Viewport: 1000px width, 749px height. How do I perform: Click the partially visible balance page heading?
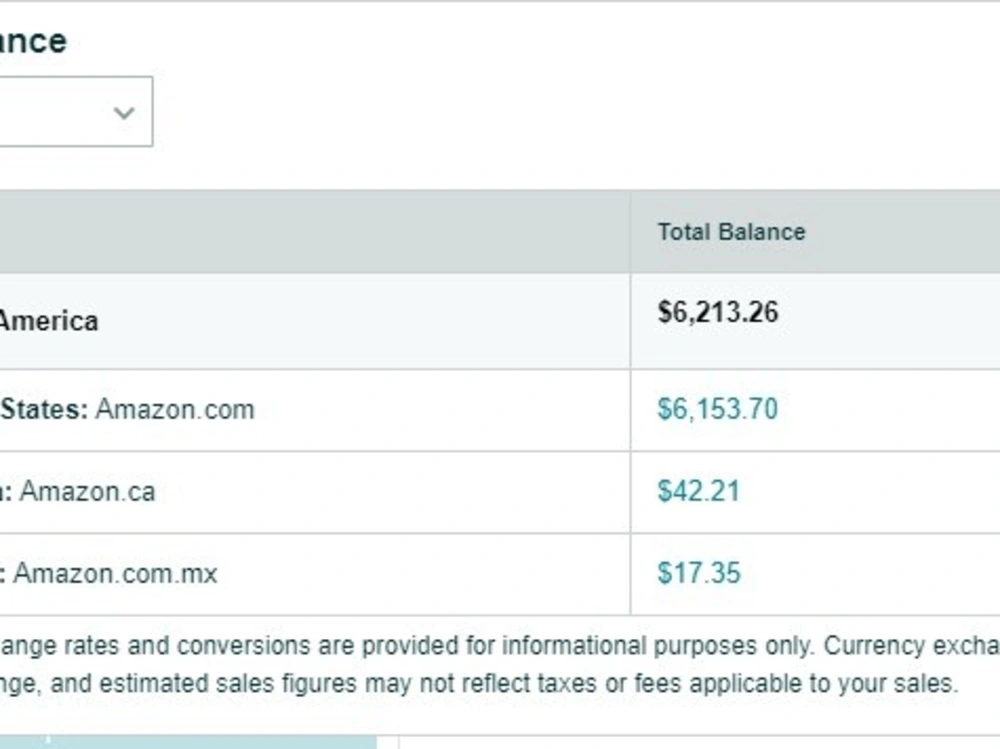33,41
